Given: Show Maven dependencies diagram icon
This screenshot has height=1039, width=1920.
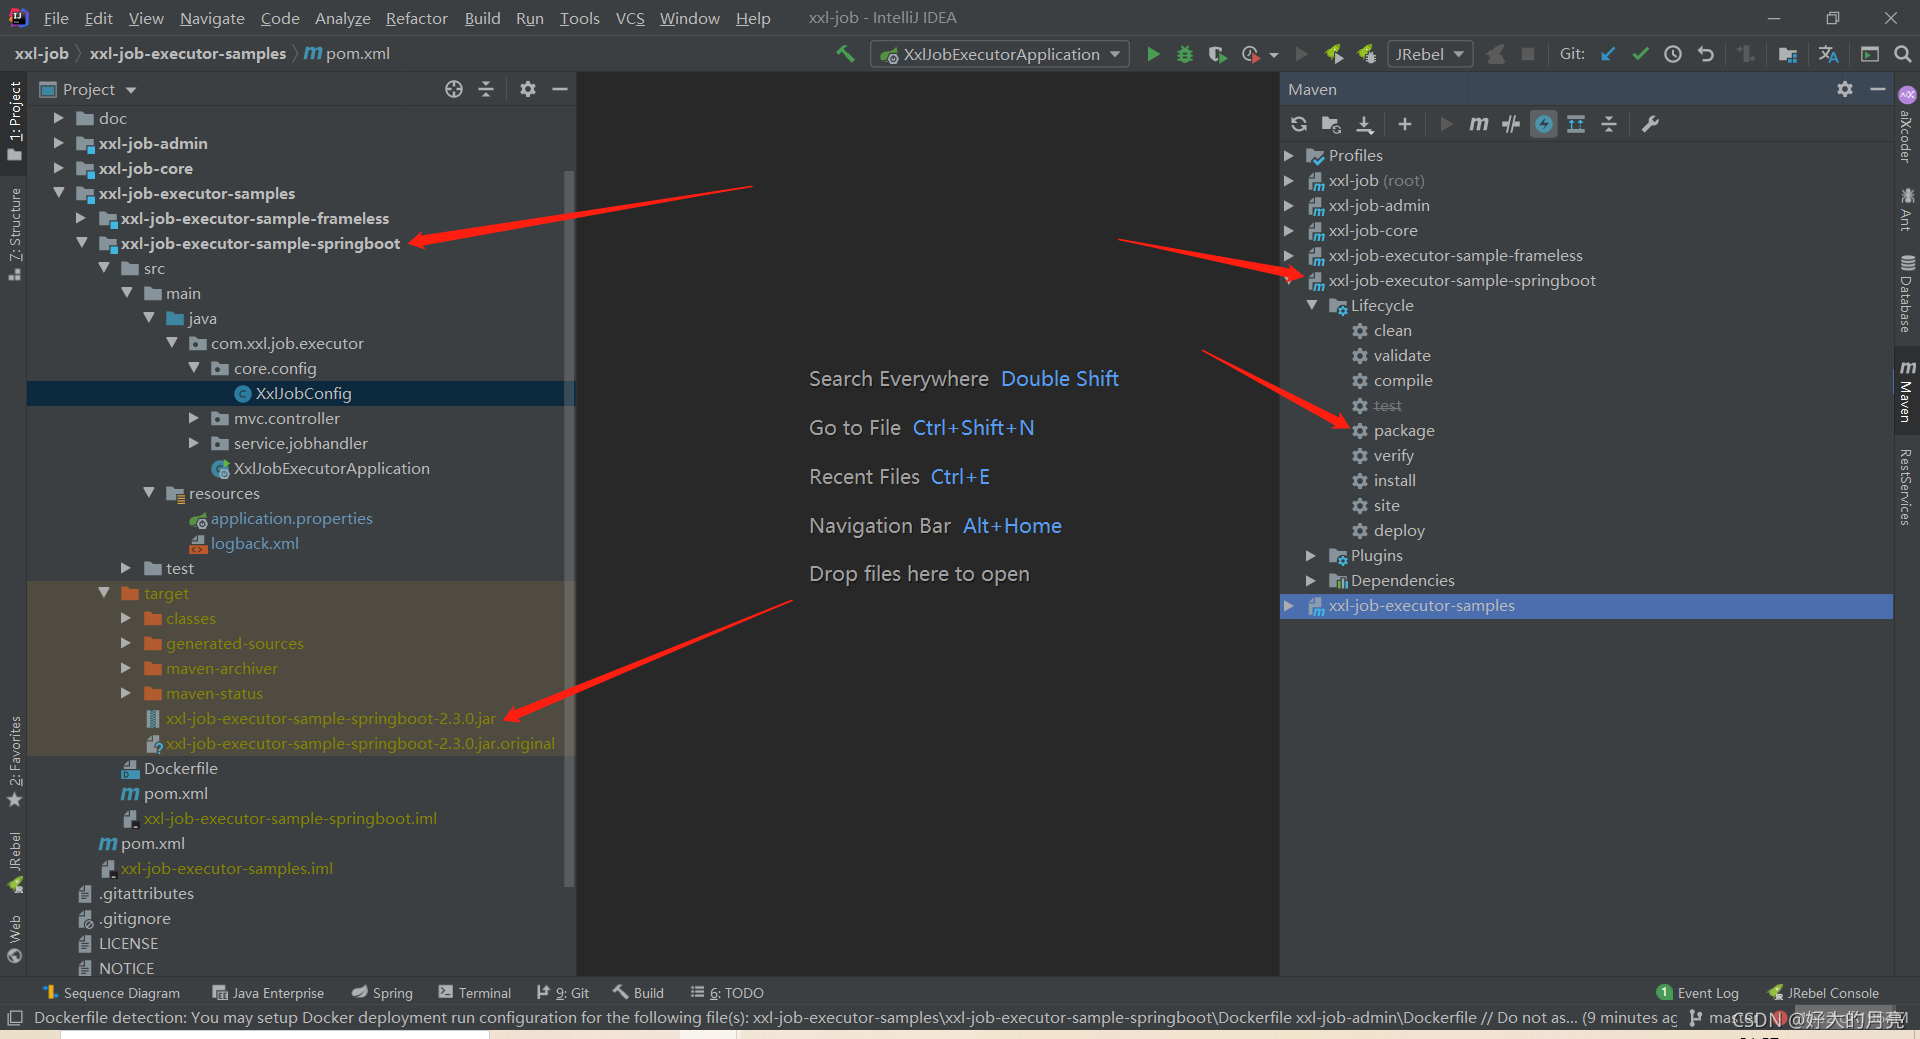Looking at the screenshot, I should click(1576, 124).
